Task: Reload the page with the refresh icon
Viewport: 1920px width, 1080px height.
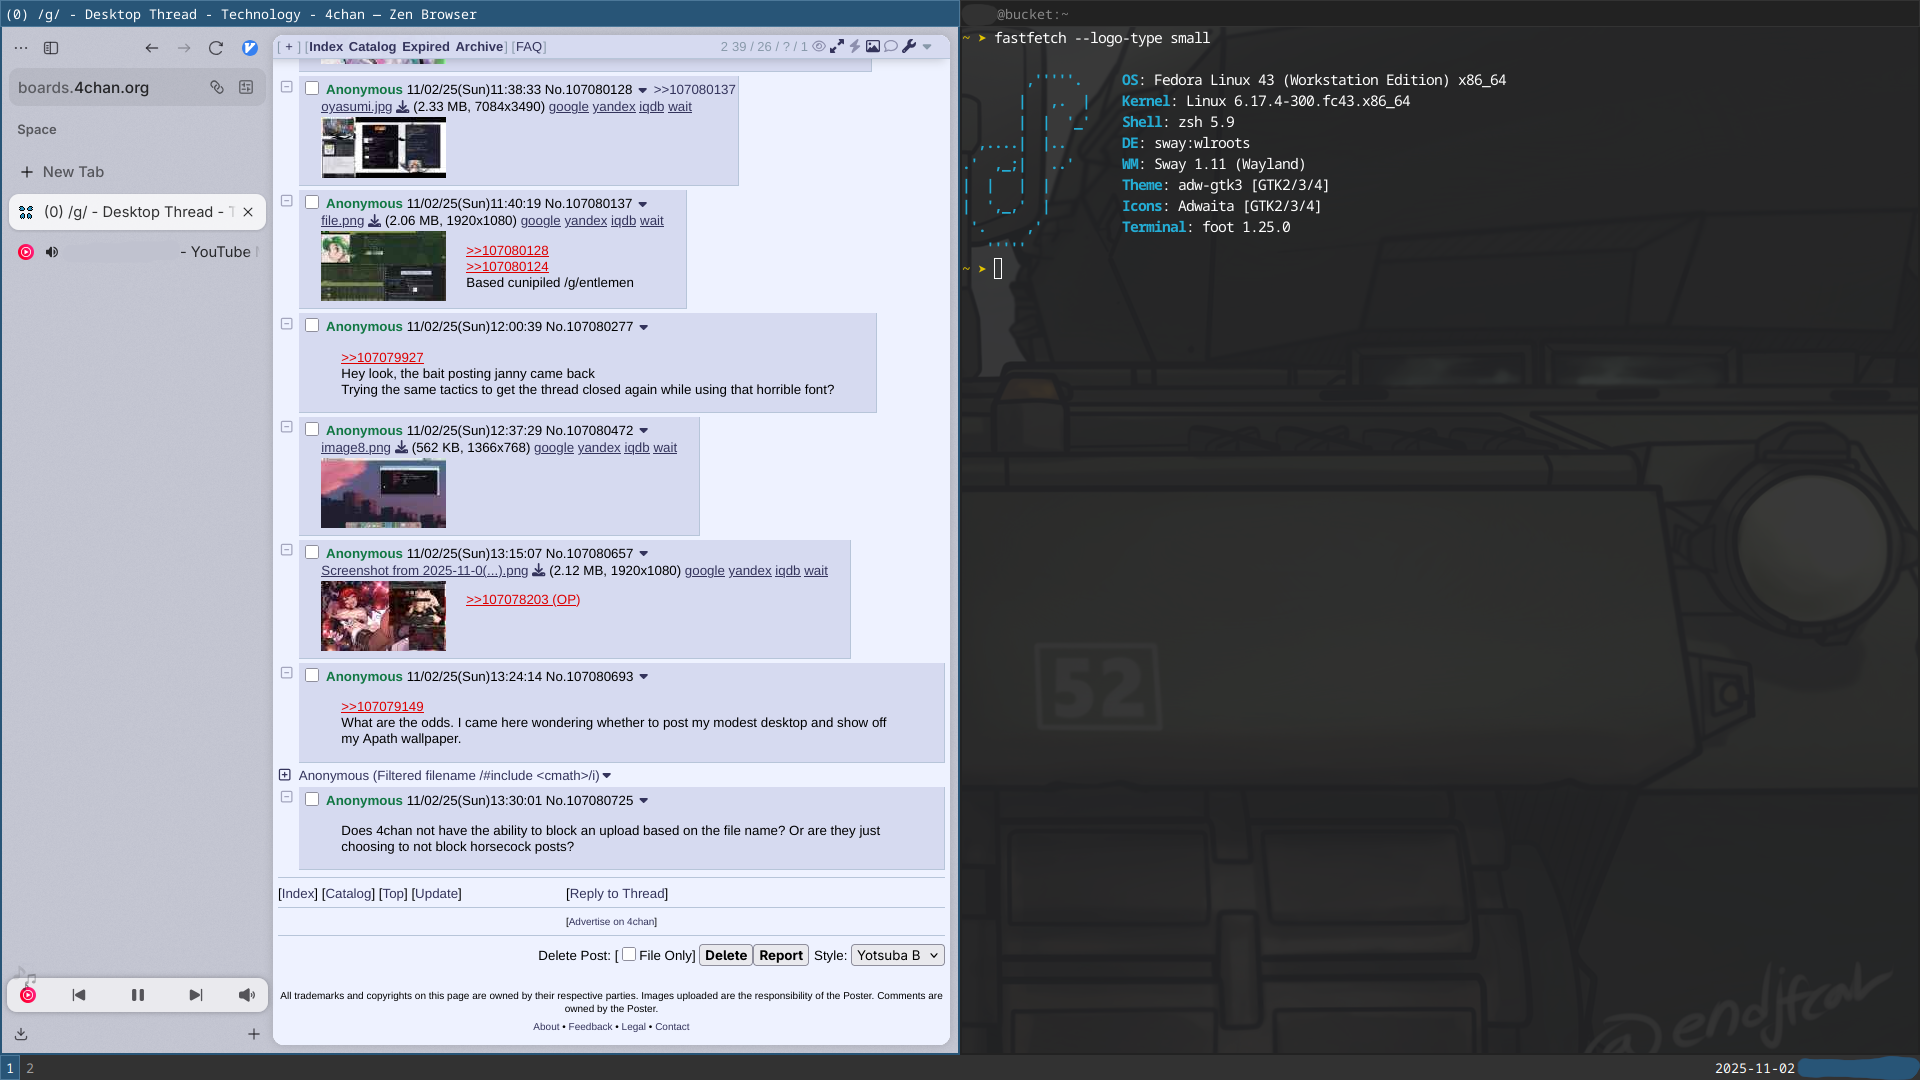Action: (216, 48)
